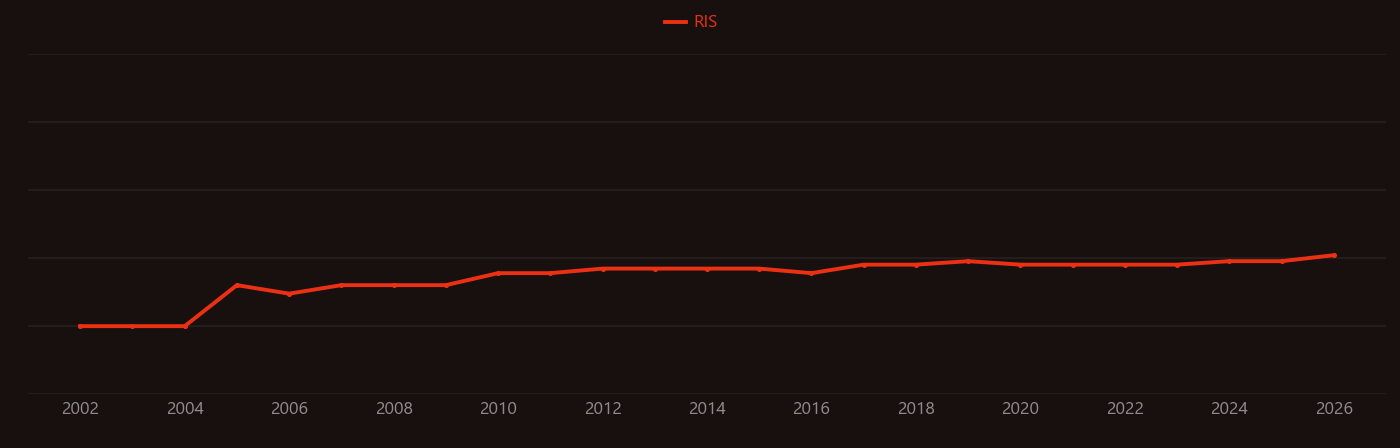
Task: Select the 2024 data point on RIS line
Action: 1229,261
